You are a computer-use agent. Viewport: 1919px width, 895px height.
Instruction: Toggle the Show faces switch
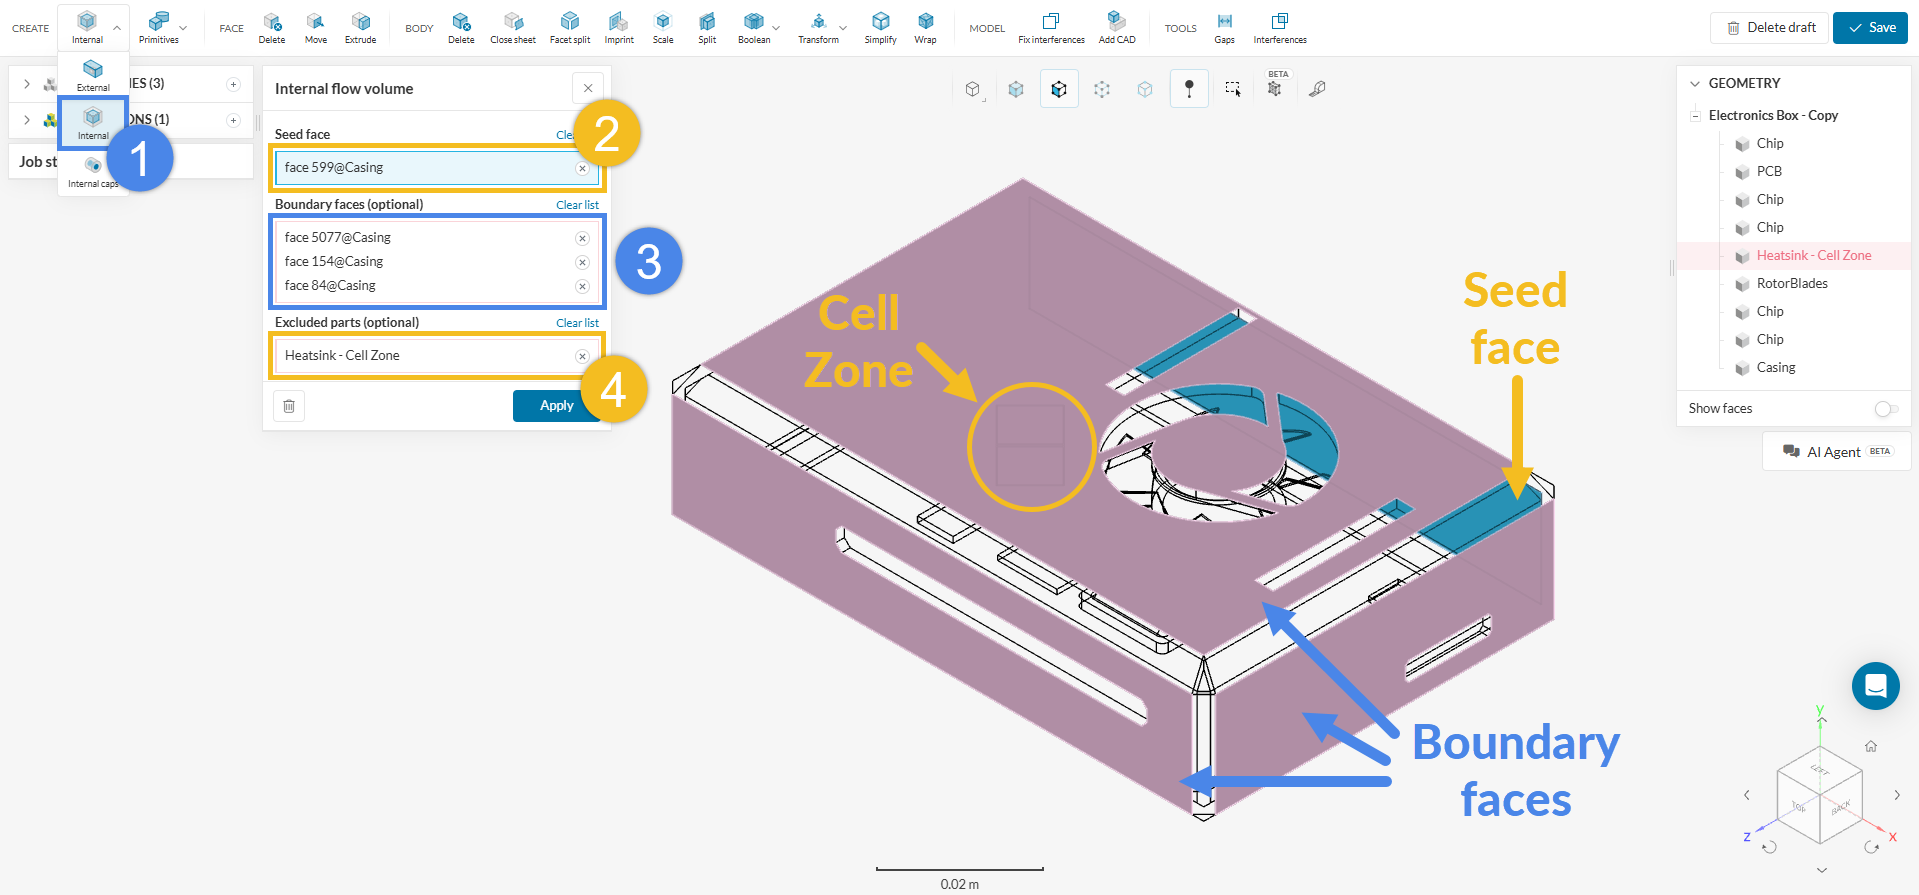coord(1885,409)
